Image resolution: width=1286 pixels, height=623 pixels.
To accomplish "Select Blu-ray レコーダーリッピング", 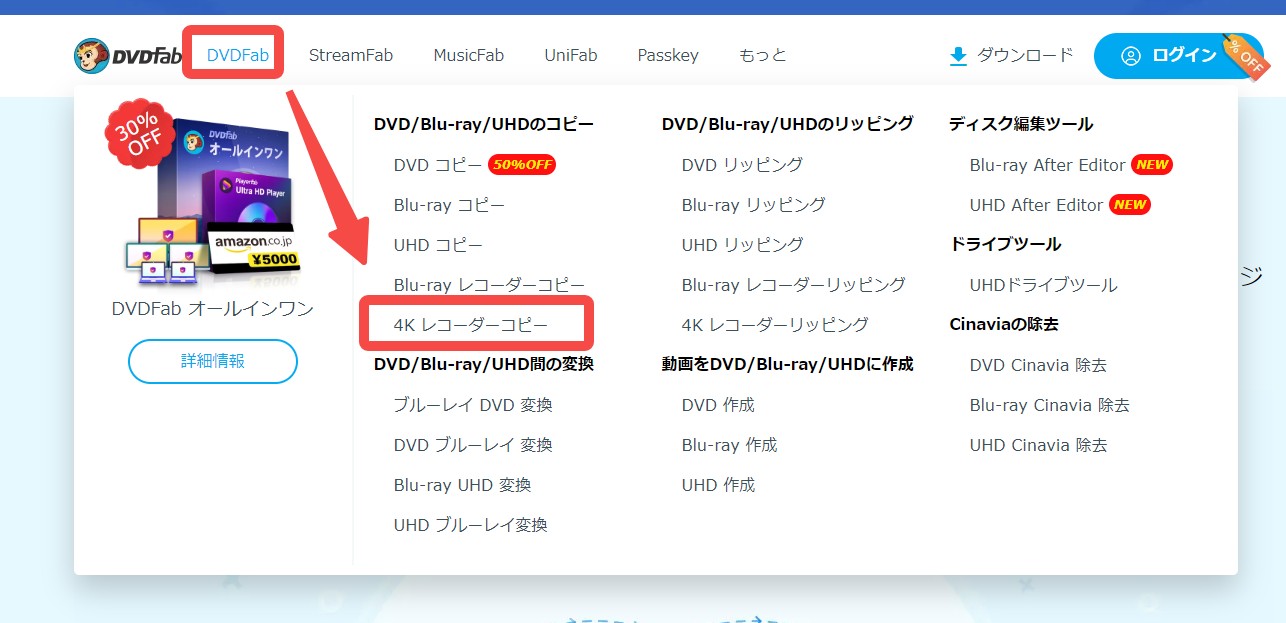I will (x=794, y=285).
